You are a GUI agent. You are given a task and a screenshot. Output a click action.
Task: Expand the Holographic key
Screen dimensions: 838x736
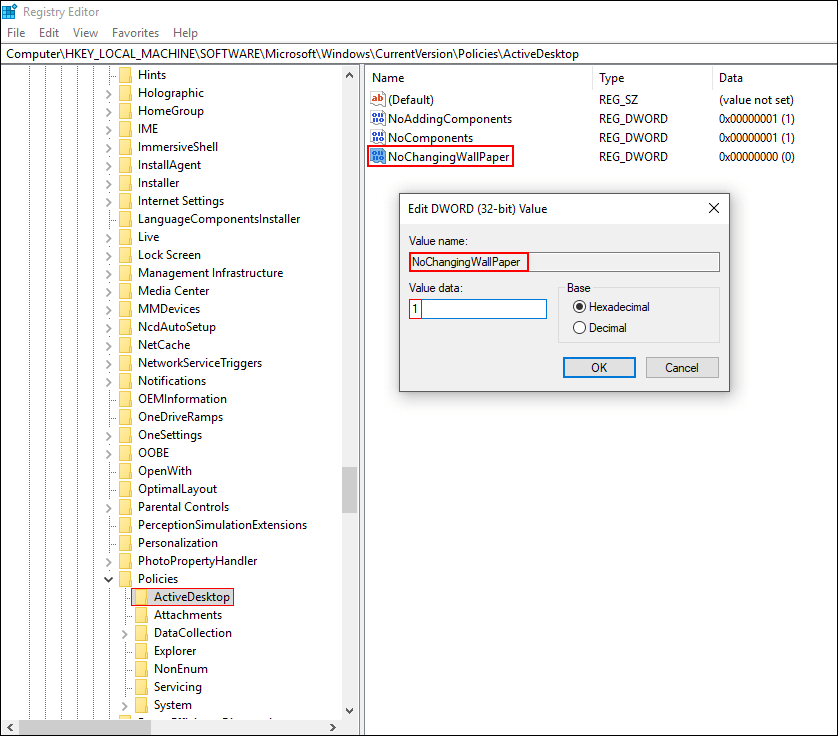[x=108, y=94]
